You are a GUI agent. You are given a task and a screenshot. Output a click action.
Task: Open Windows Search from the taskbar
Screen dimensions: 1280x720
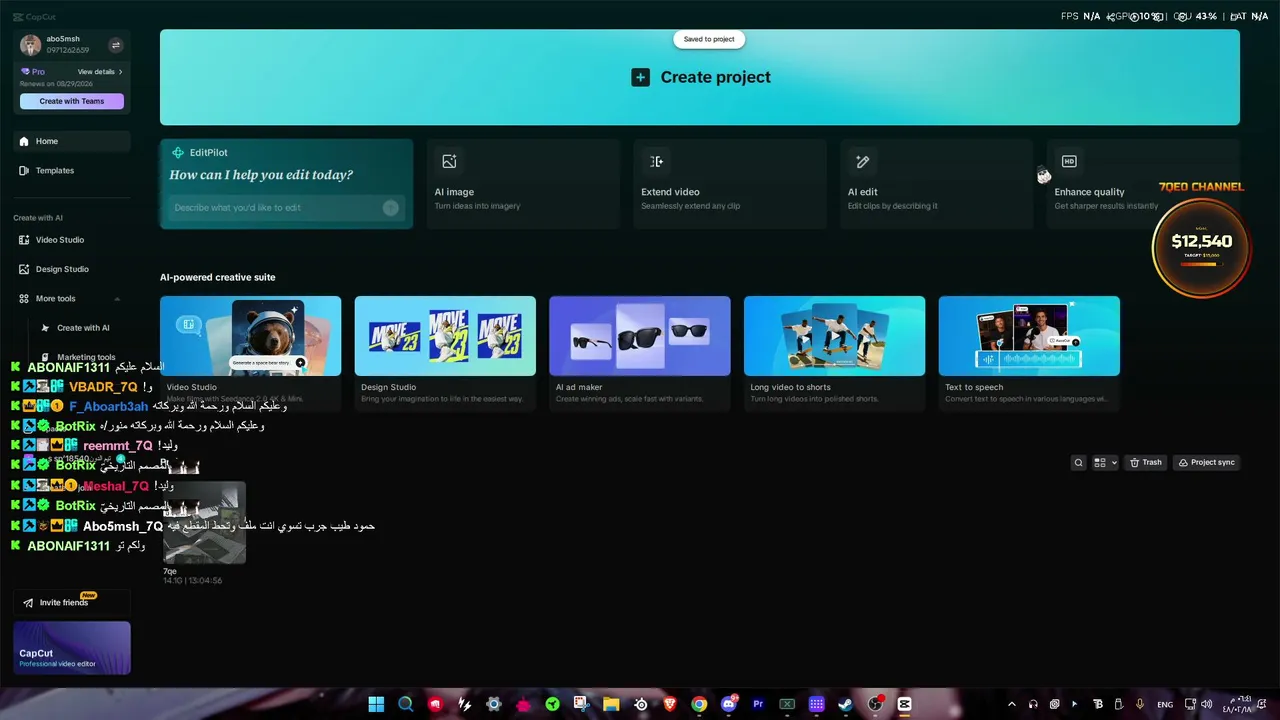(405, 704)
